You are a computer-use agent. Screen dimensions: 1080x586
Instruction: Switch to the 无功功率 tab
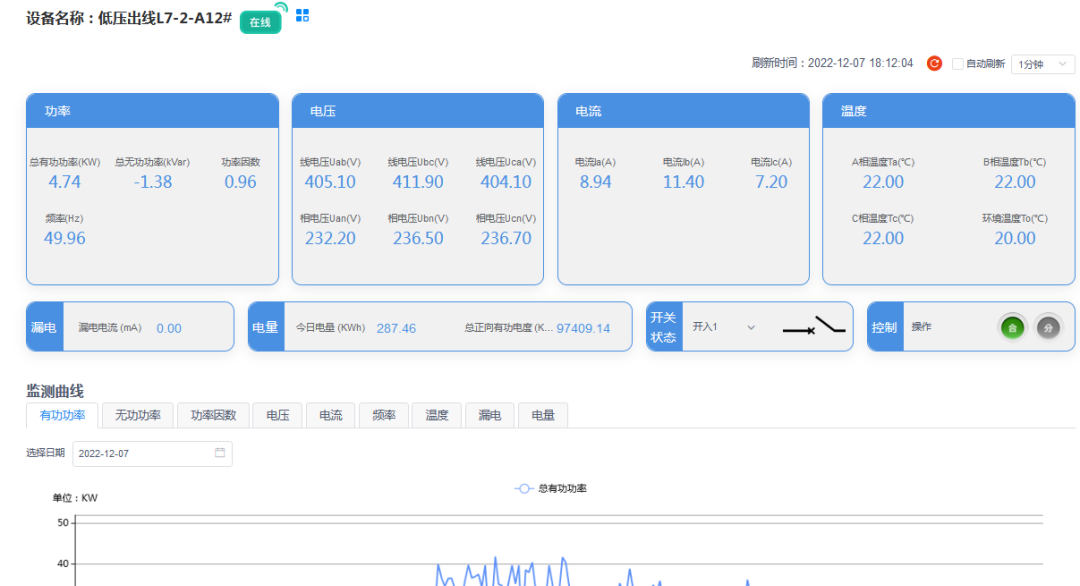(x=138, y=415)
